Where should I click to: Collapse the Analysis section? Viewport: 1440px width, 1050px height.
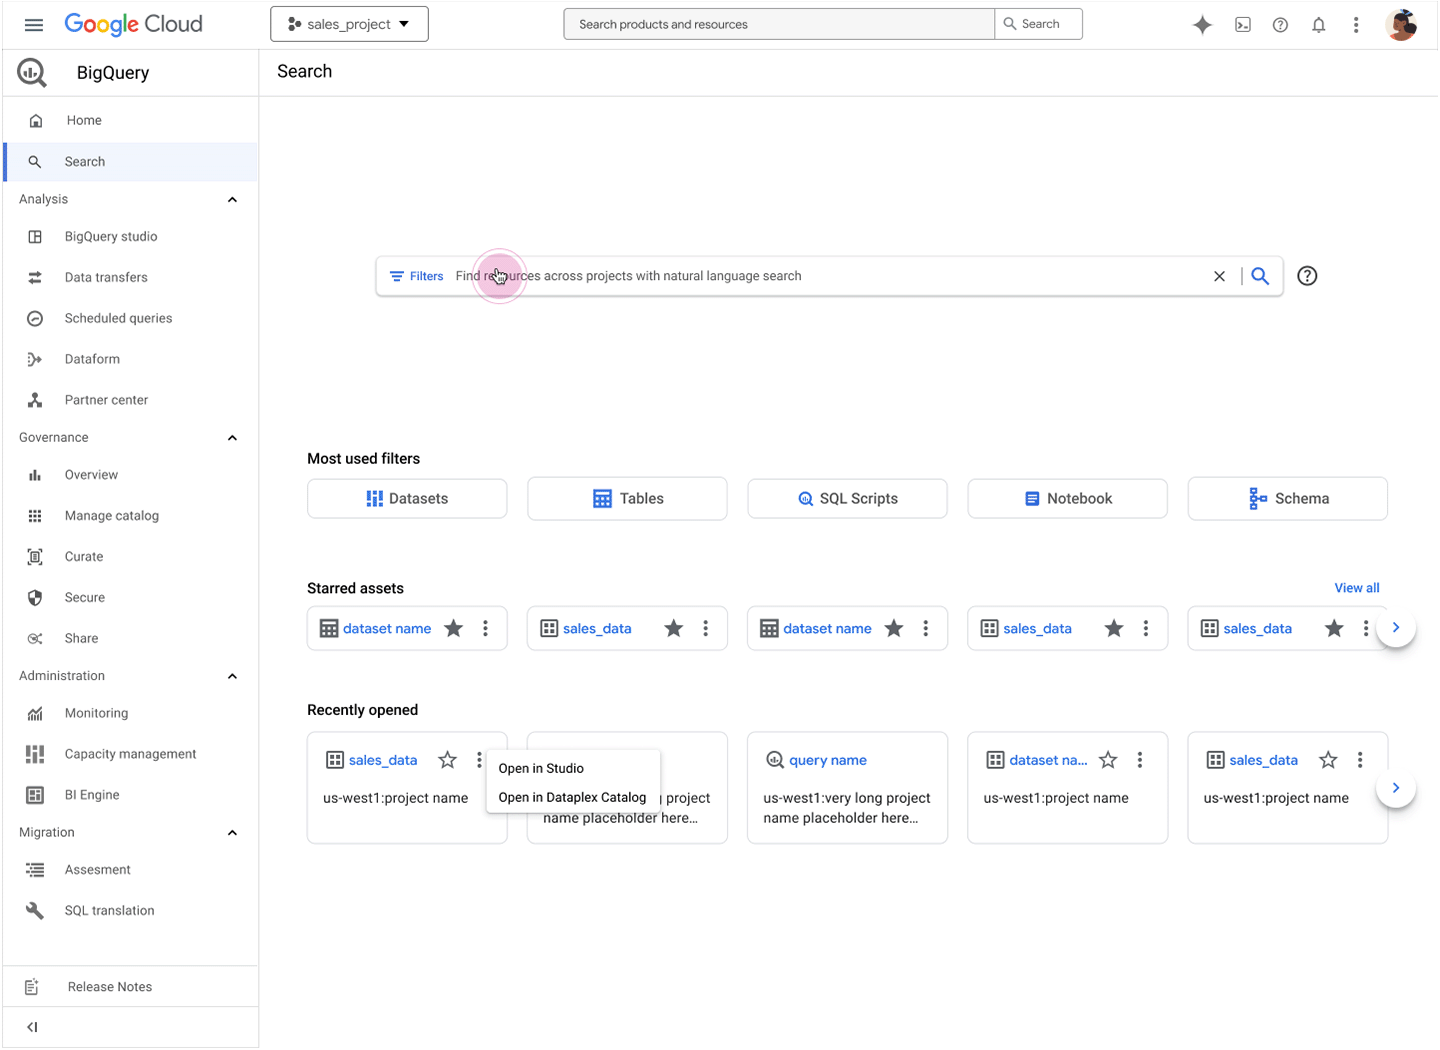tap(232, 199)
